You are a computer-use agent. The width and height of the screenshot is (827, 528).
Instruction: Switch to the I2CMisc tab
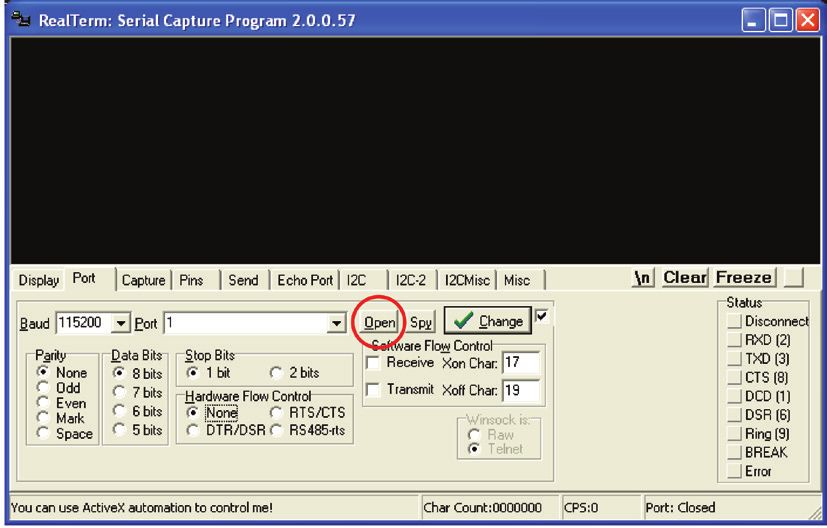[x=467, y=280]
